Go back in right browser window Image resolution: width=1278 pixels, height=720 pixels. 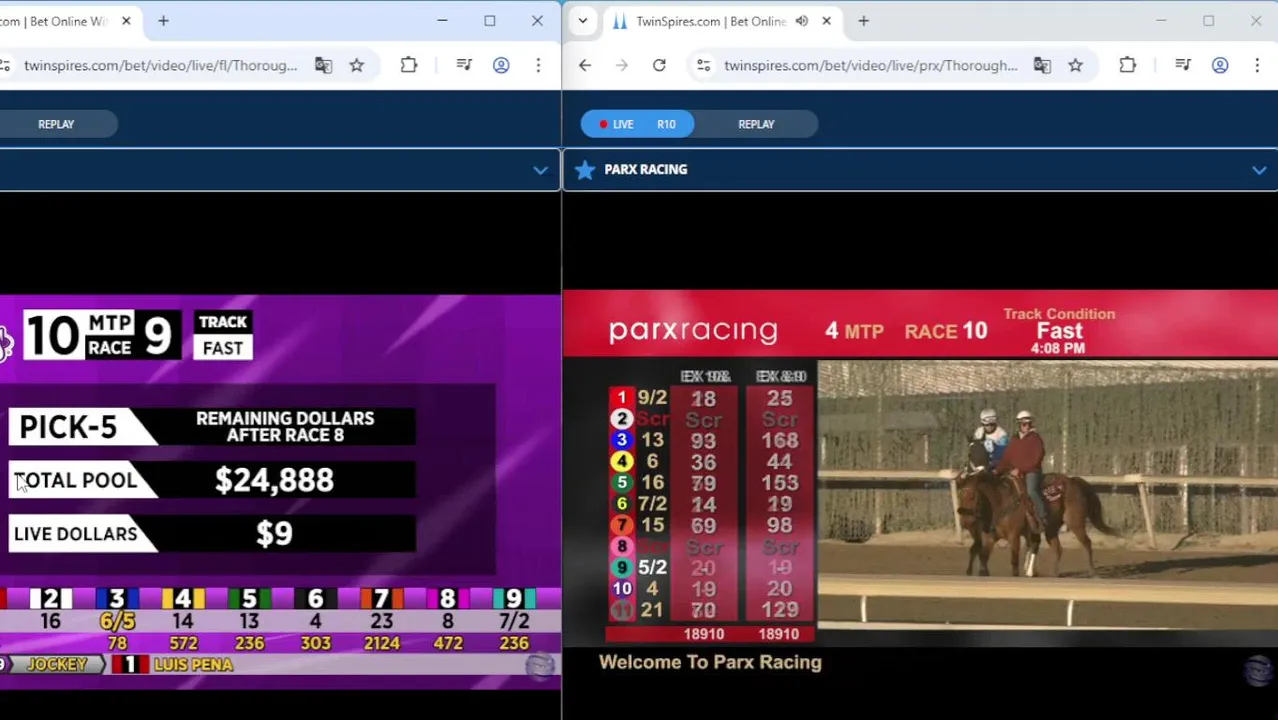(585, 65)
